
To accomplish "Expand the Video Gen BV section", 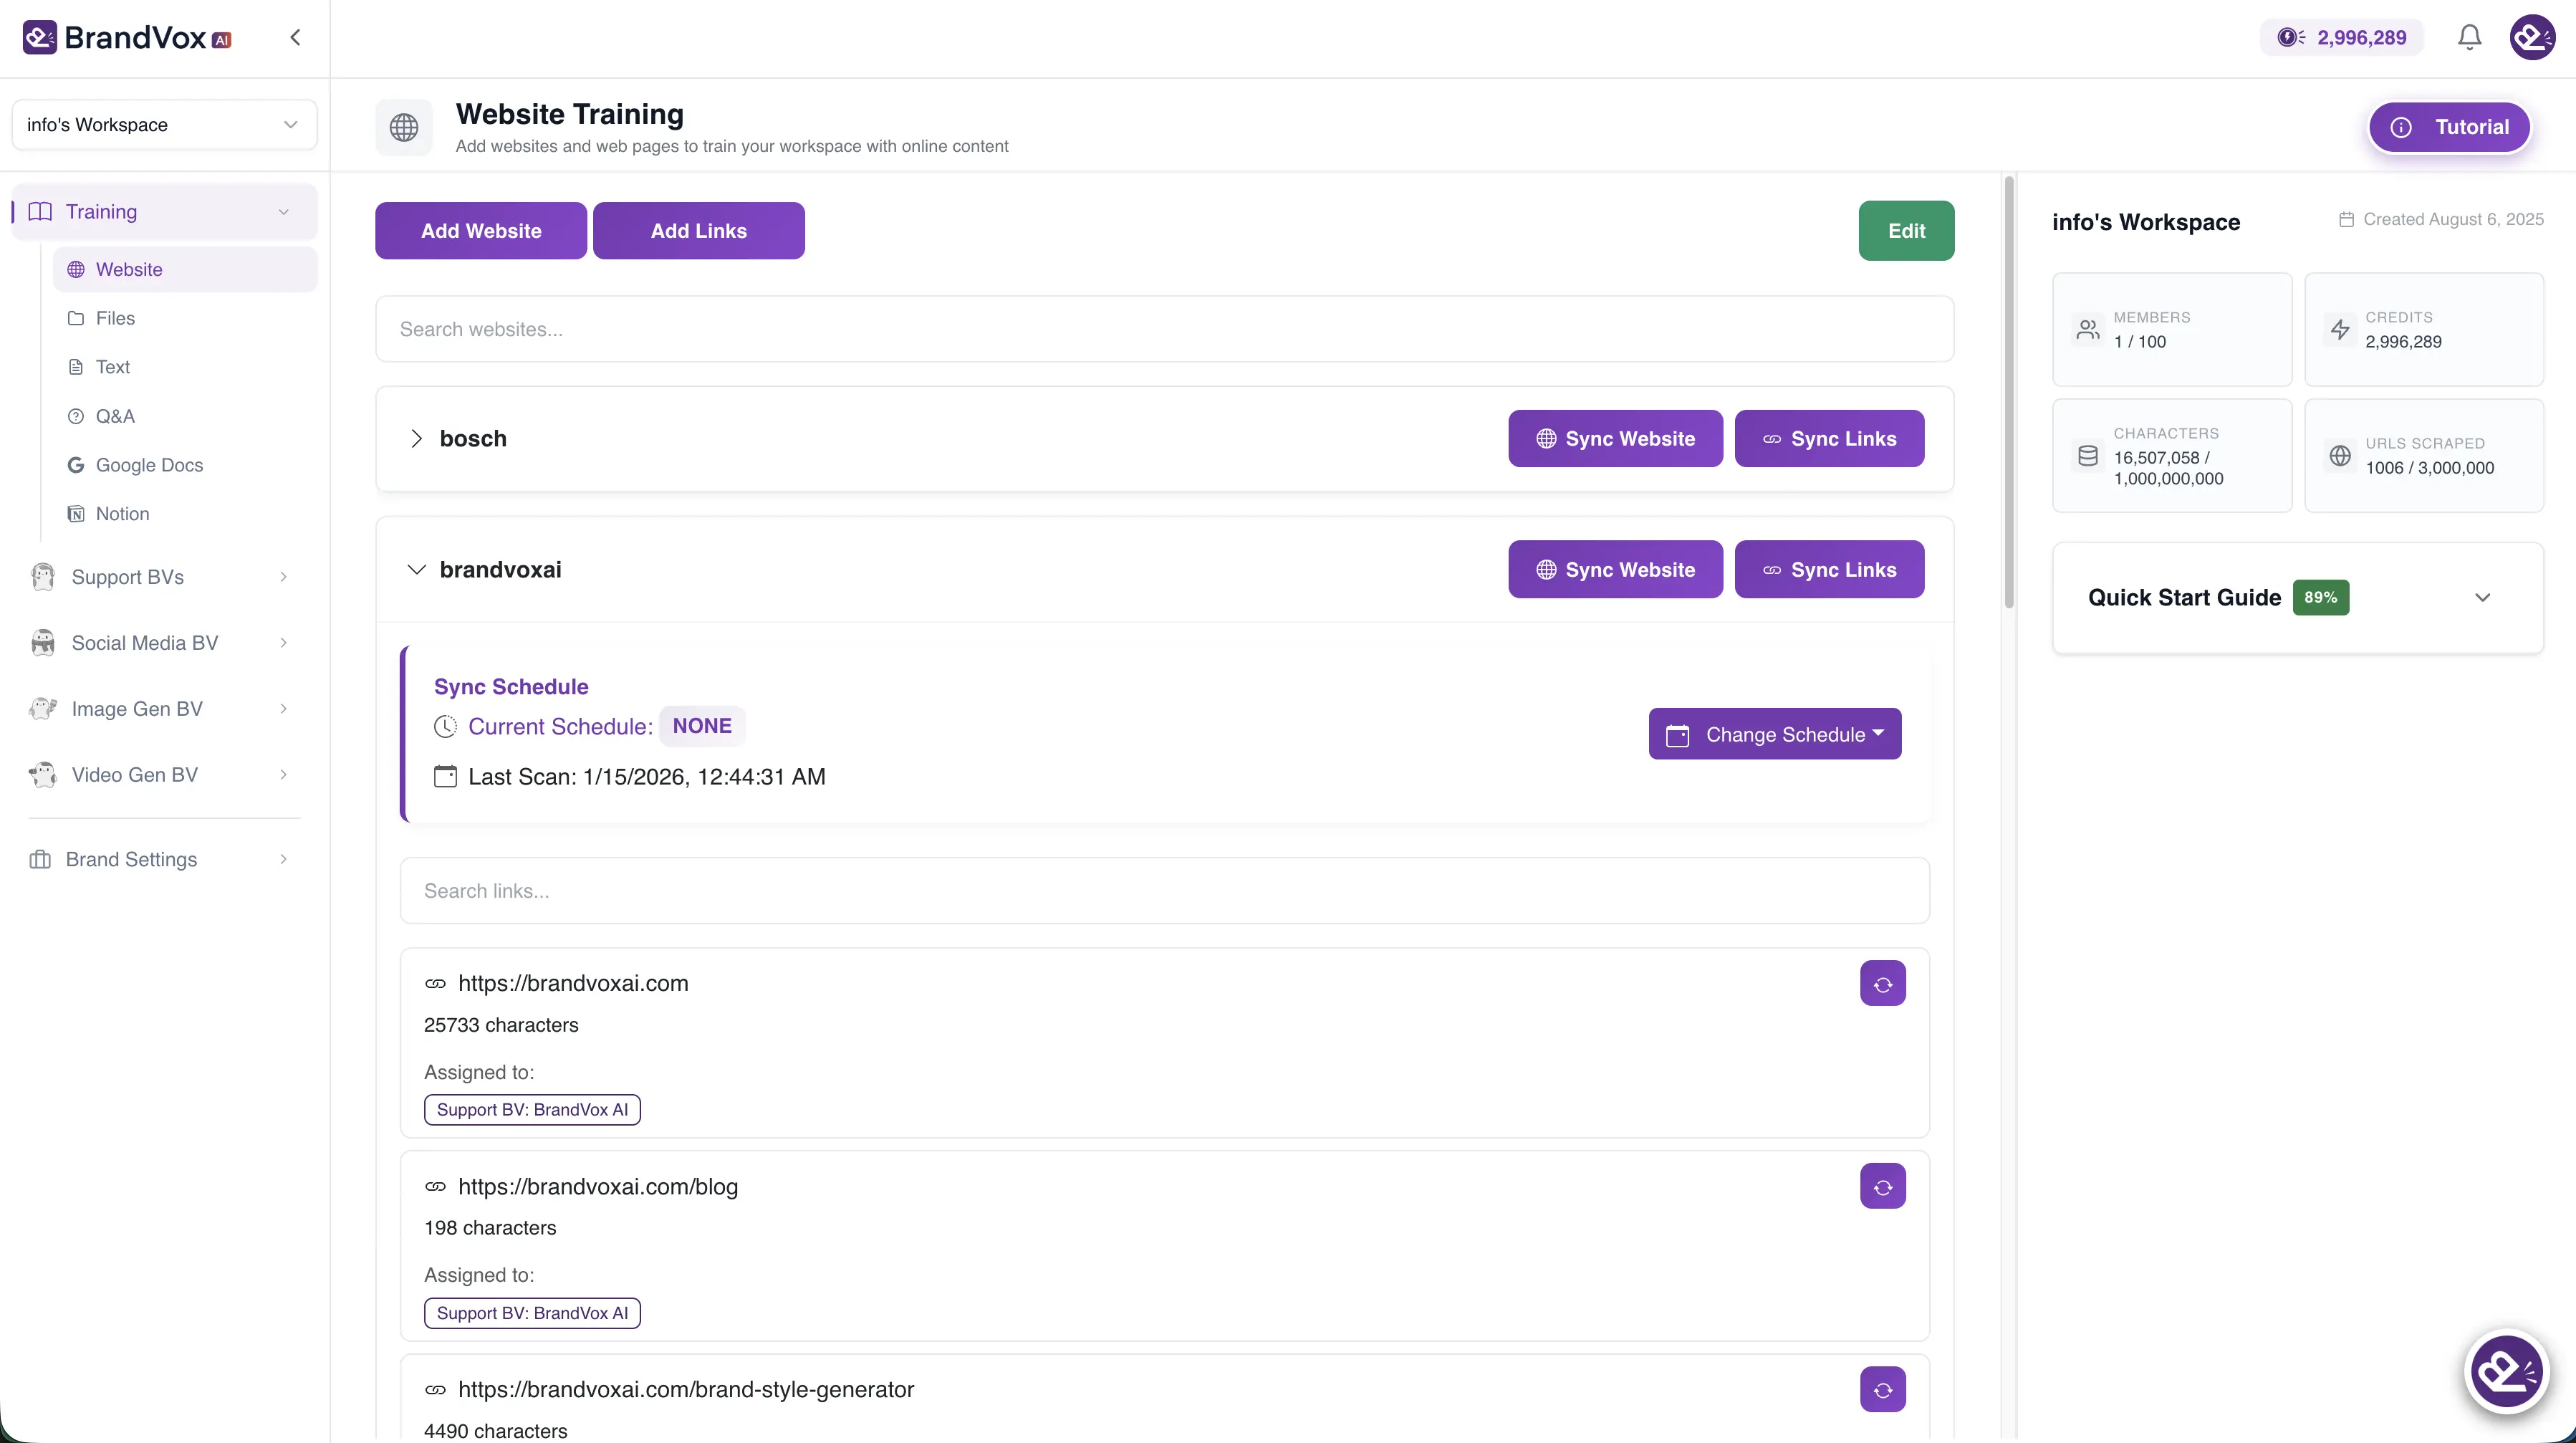I will 164,775.
